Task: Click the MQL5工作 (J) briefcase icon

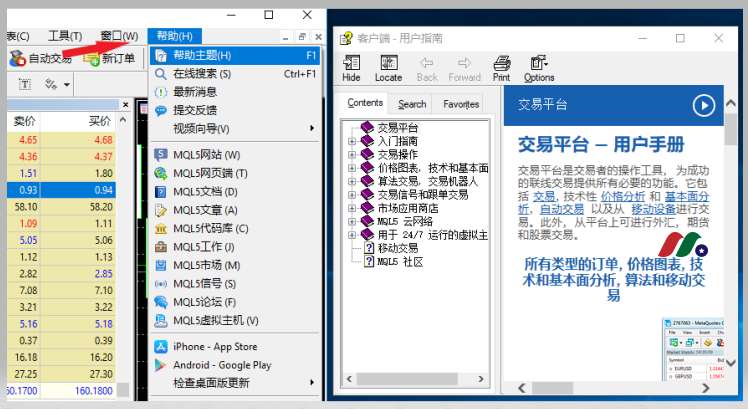Action: click(161, 247)
